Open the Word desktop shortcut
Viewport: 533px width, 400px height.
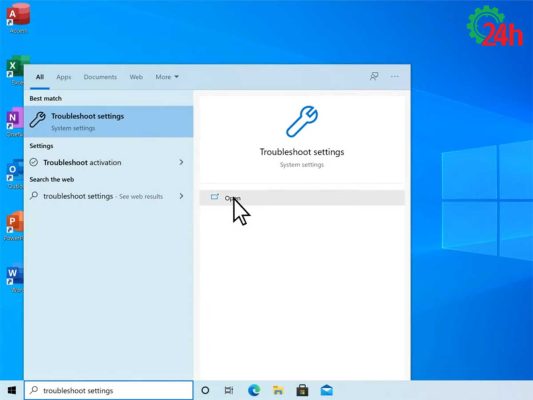point(15,277)
